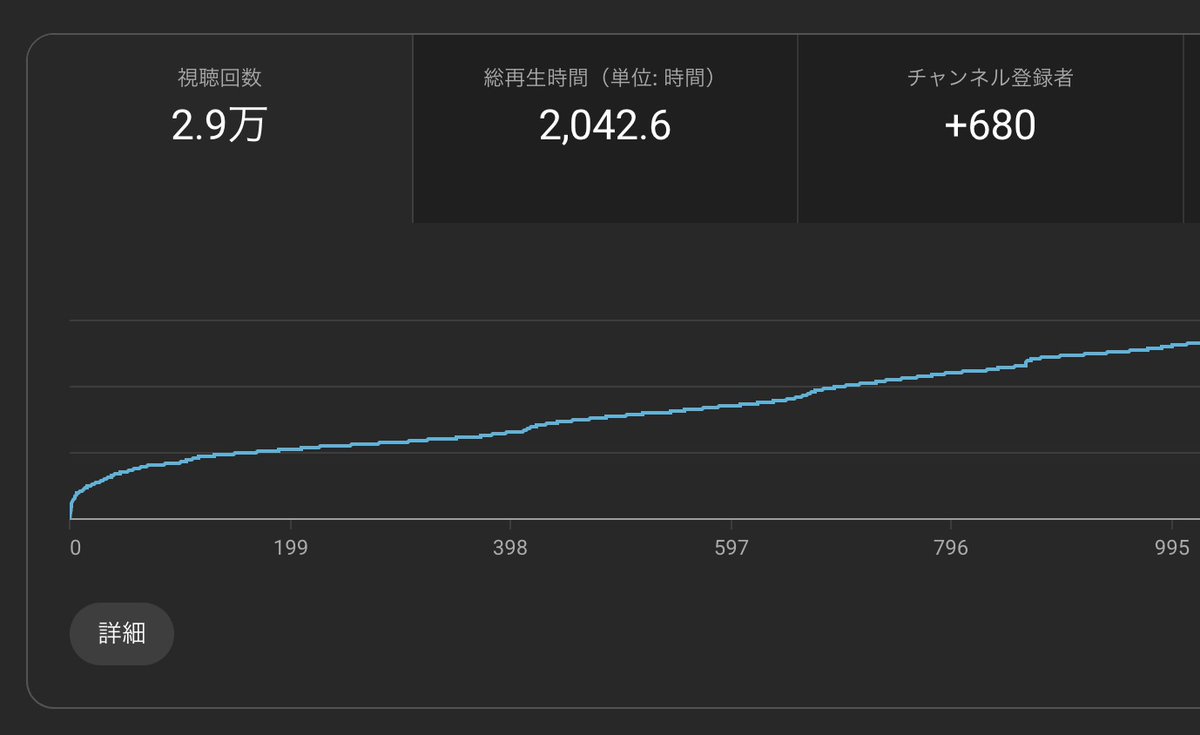Click the +680 subscribers value
This screenshot has width=1200, height=735.
pos(990,126)
